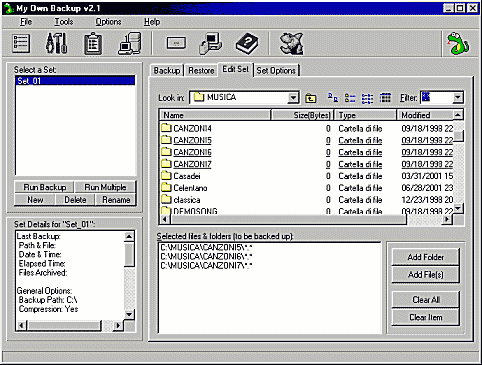Click the checklist toolbar icon
The width and height of the screenshot is (482, 365).
pyautogui.click(x=21, y=43)
